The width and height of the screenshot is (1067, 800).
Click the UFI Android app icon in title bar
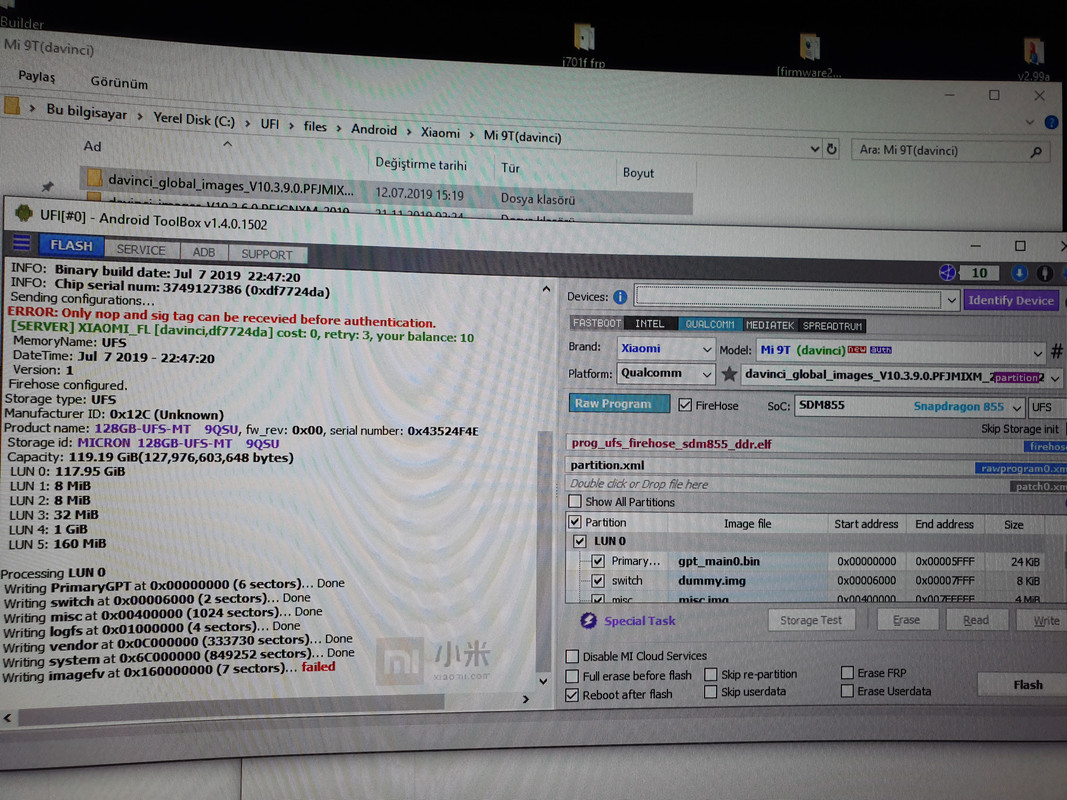[x=23, y=214]
